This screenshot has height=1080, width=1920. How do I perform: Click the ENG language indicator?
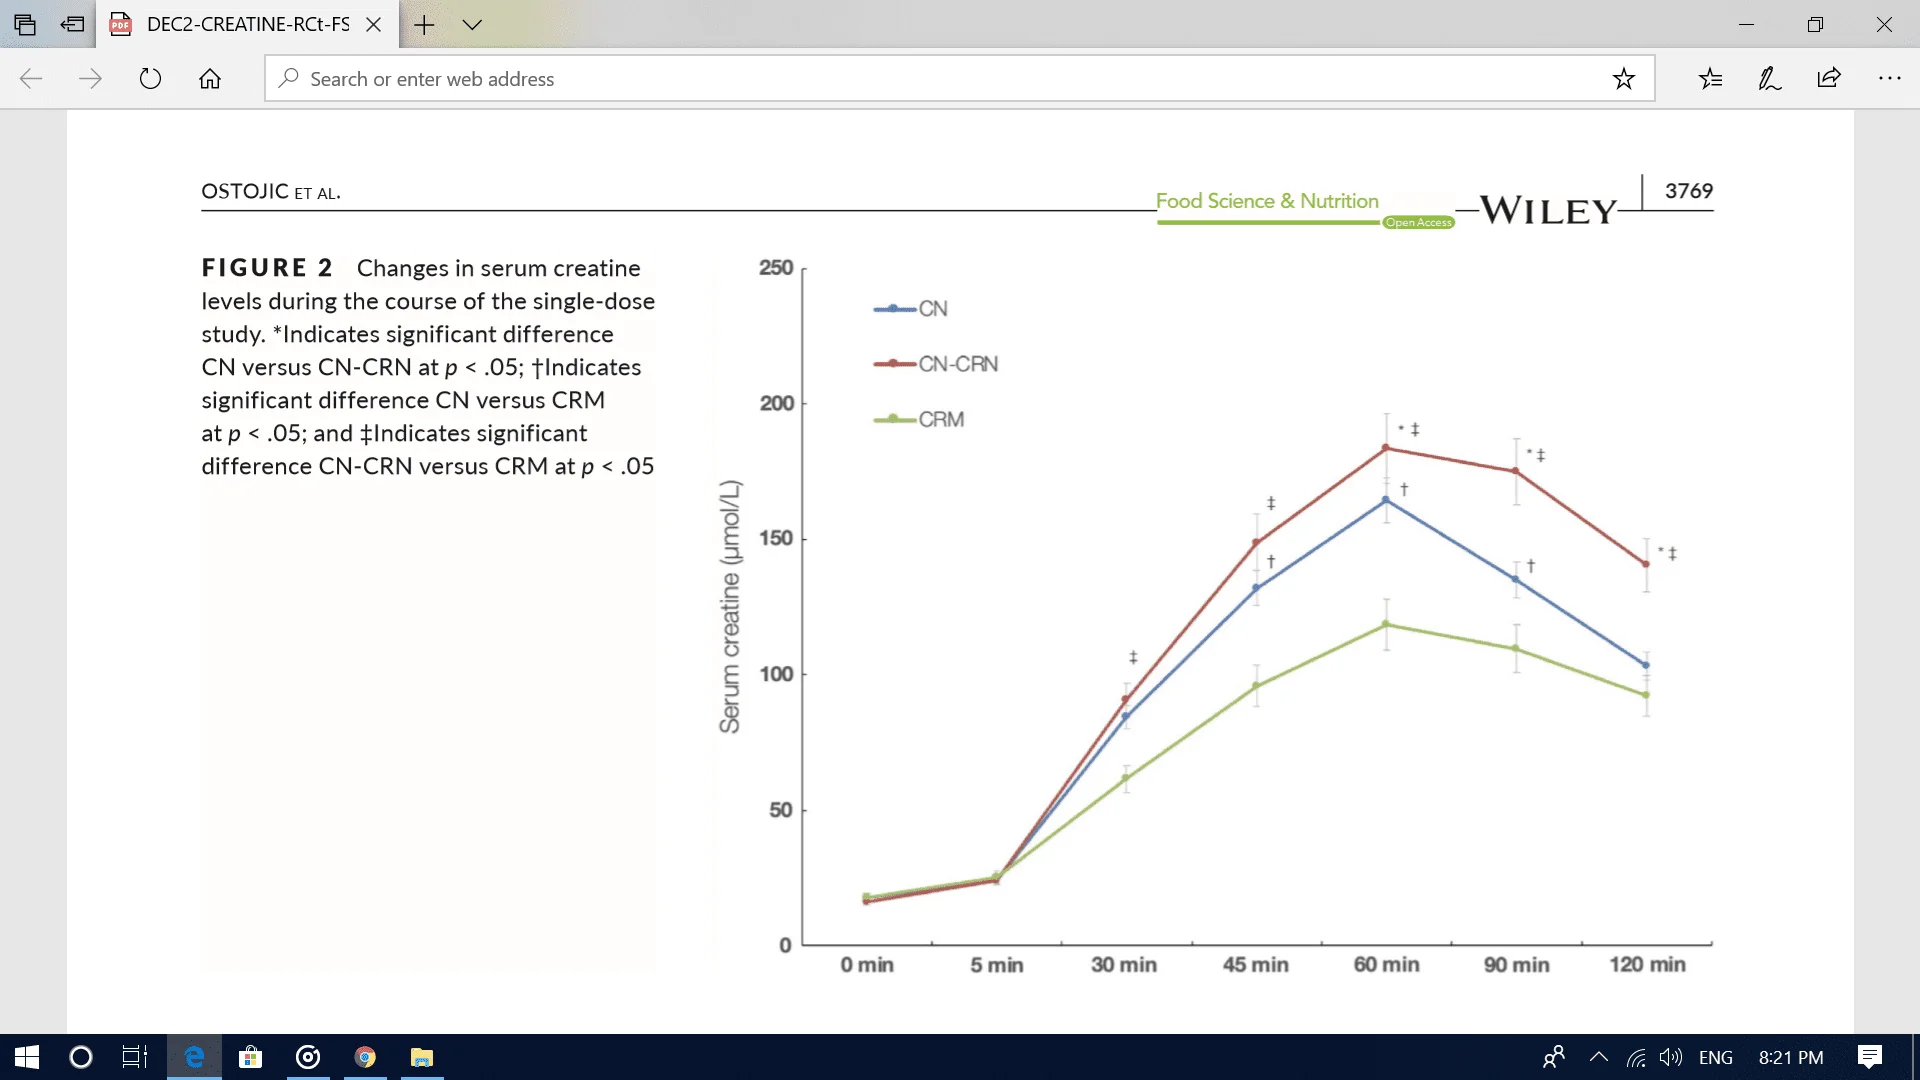pyautogui.click(x=1716, y=1057)
